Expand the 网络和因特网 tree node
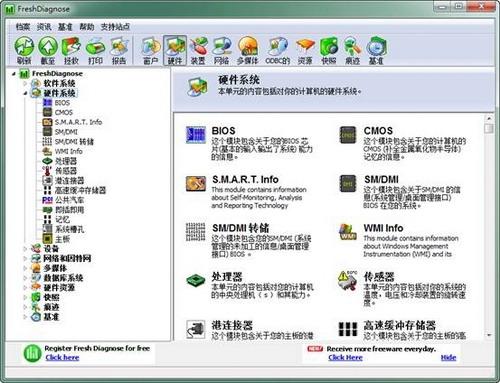 (25, 258)
